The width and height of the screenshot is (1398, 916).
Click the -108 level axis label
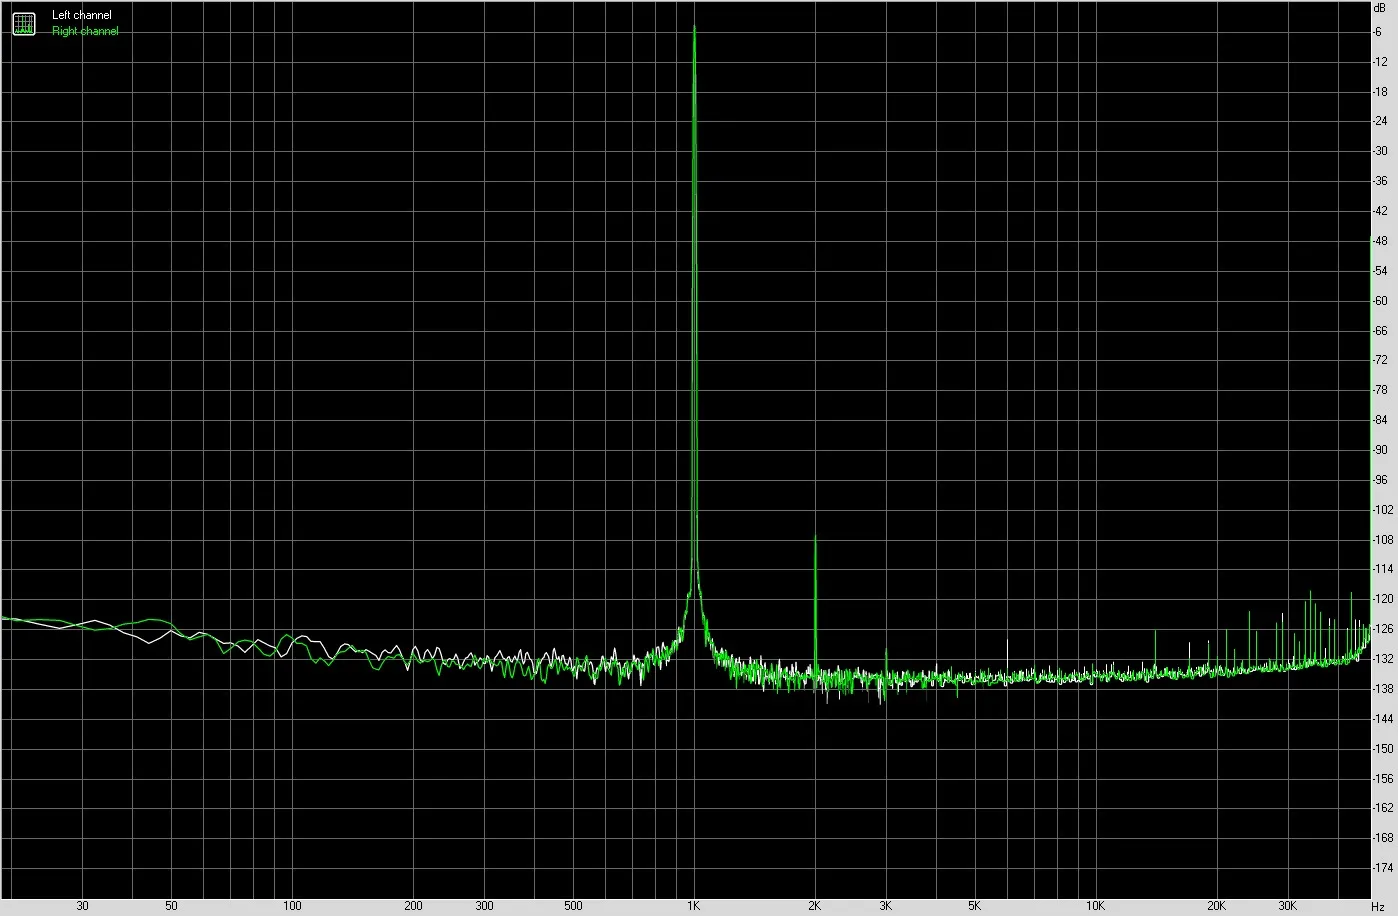pyautogui.click(x=1382, y=540)
